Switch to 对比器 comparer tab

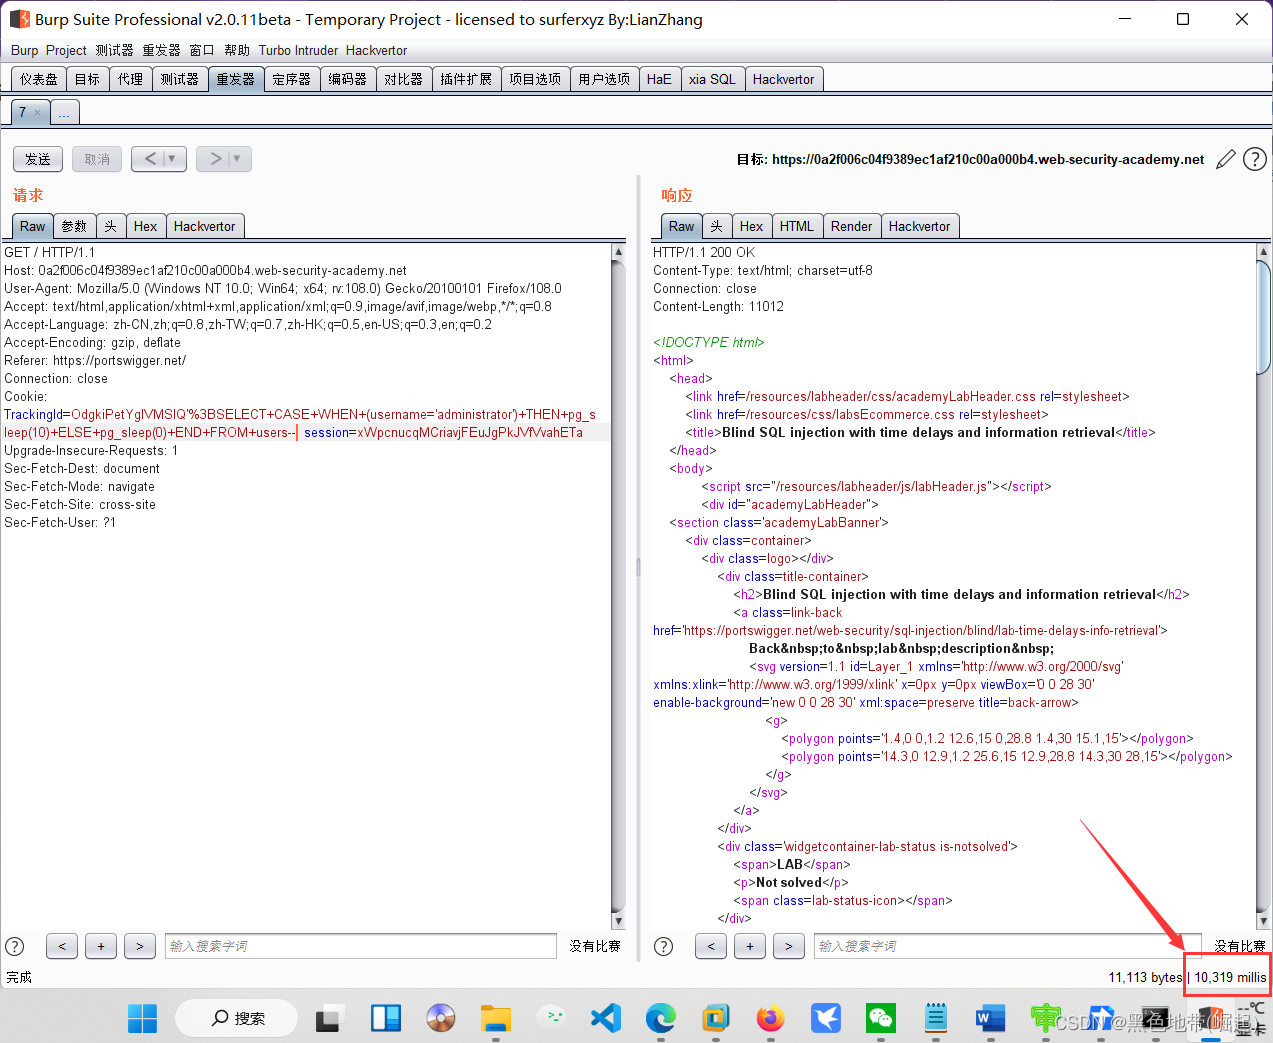point(404,79)
